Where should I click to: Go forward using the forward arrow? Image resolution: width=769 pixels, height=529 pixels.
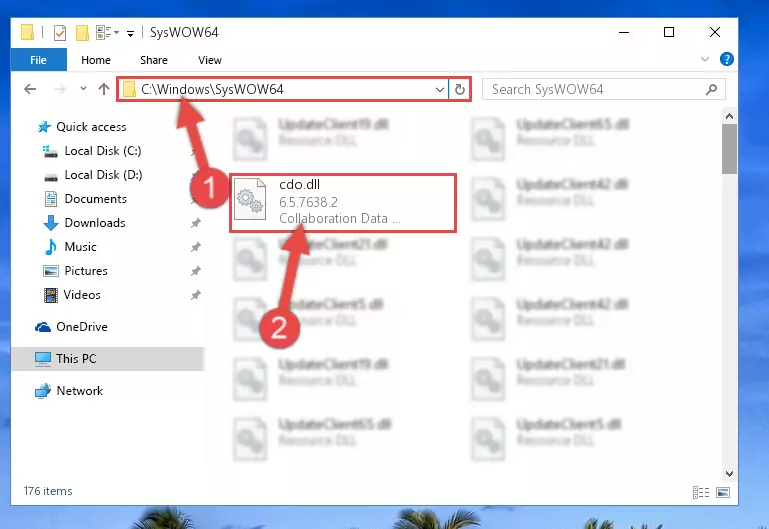60,89
